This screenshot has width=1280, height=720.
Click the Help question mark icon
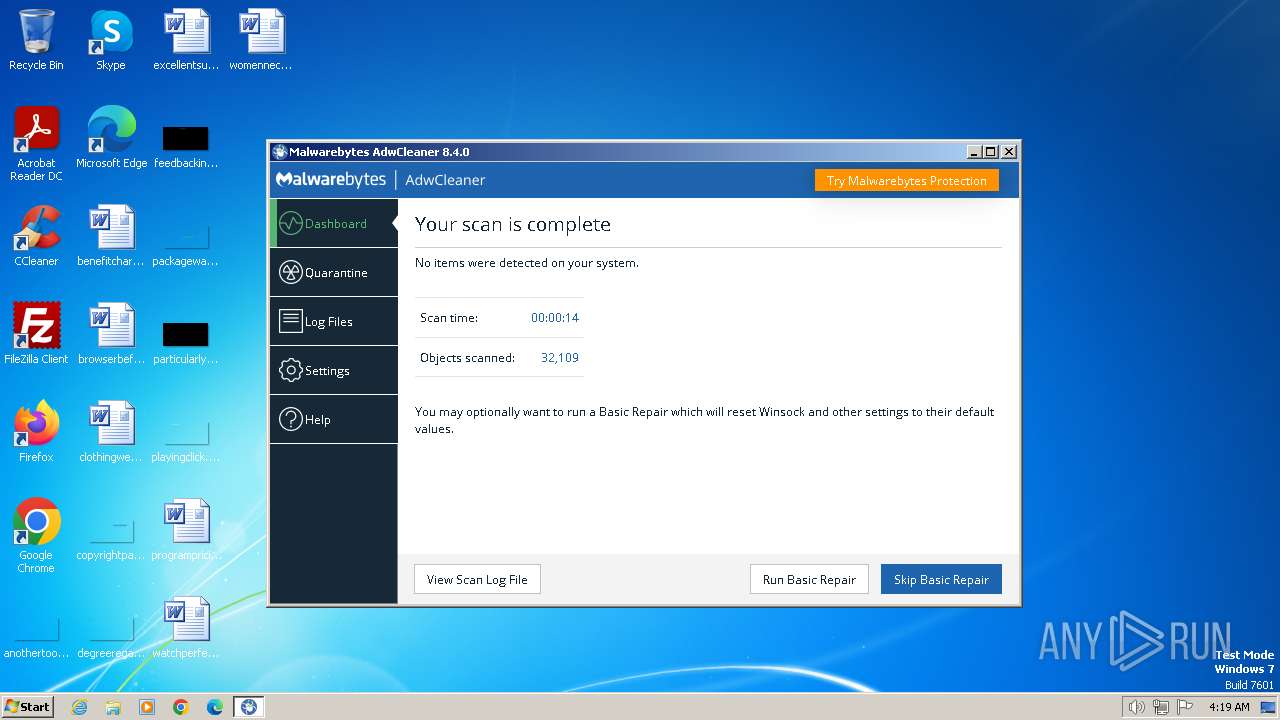pos(290,419)
